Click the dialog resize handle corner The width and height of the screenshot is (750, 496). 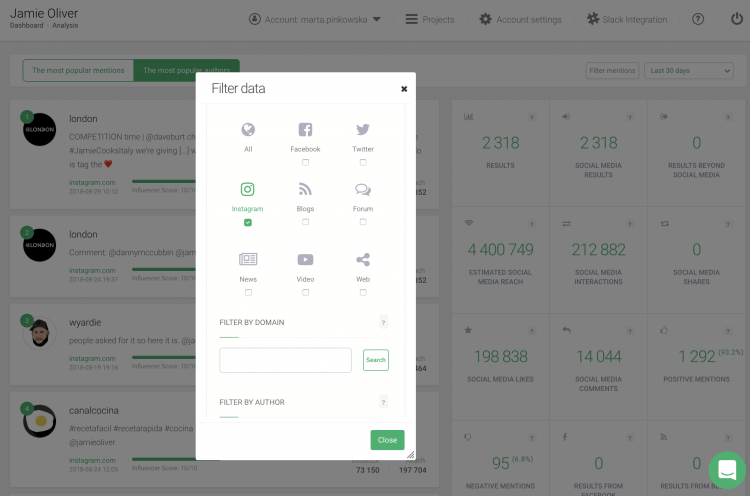[x=410, y=455]
